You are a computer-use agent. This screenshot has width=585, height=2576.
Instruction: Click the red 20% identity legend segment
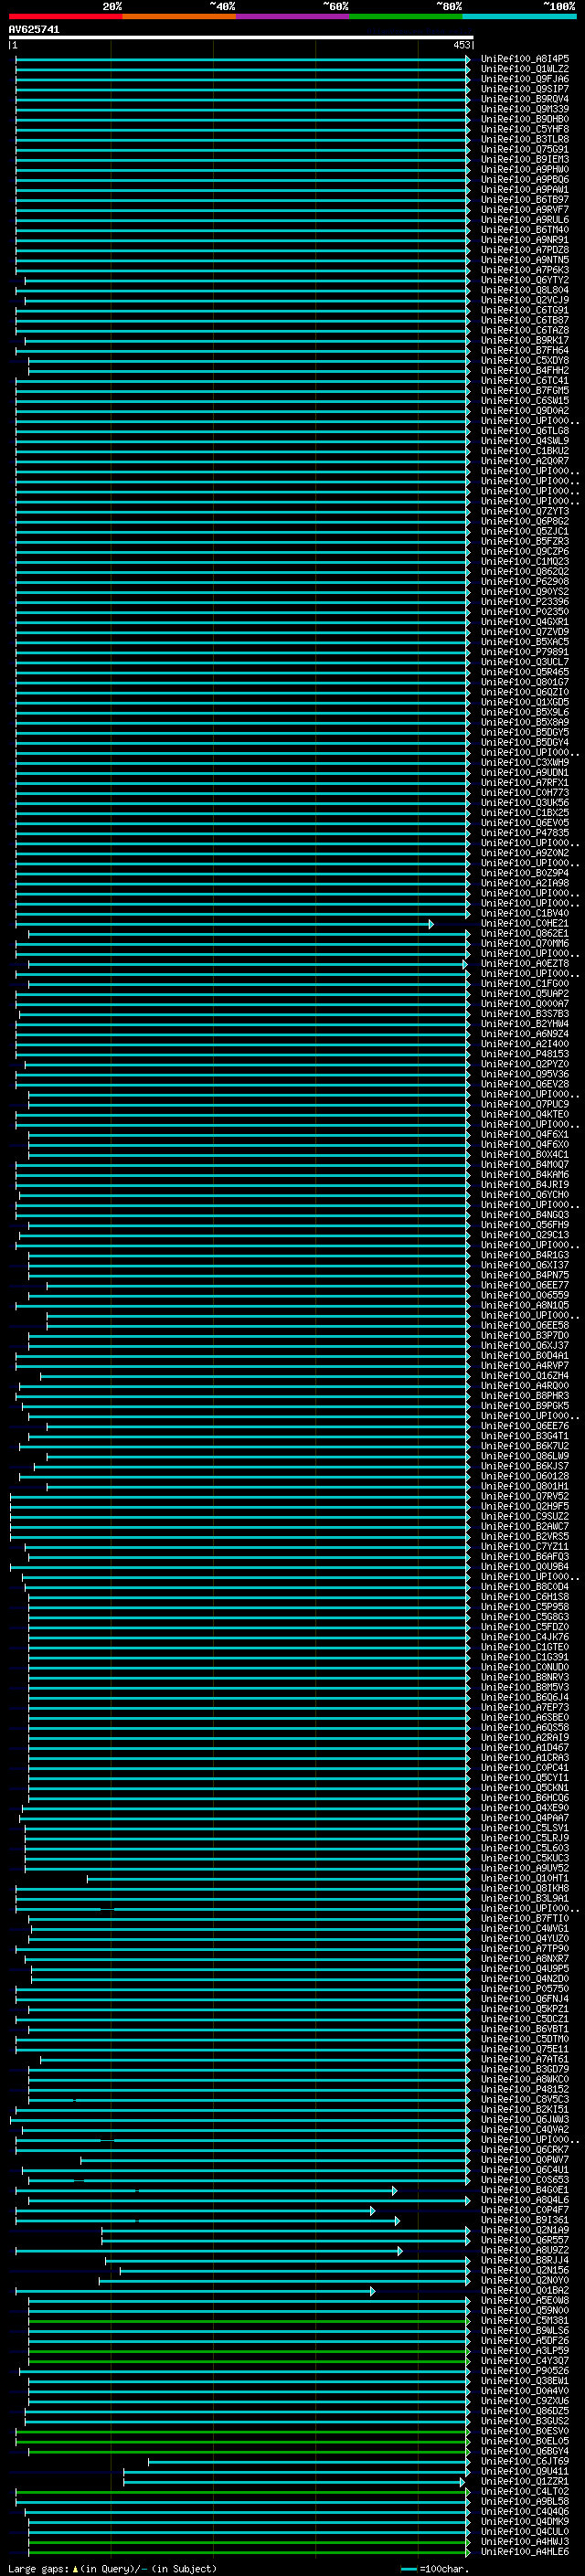click(65, 17)
